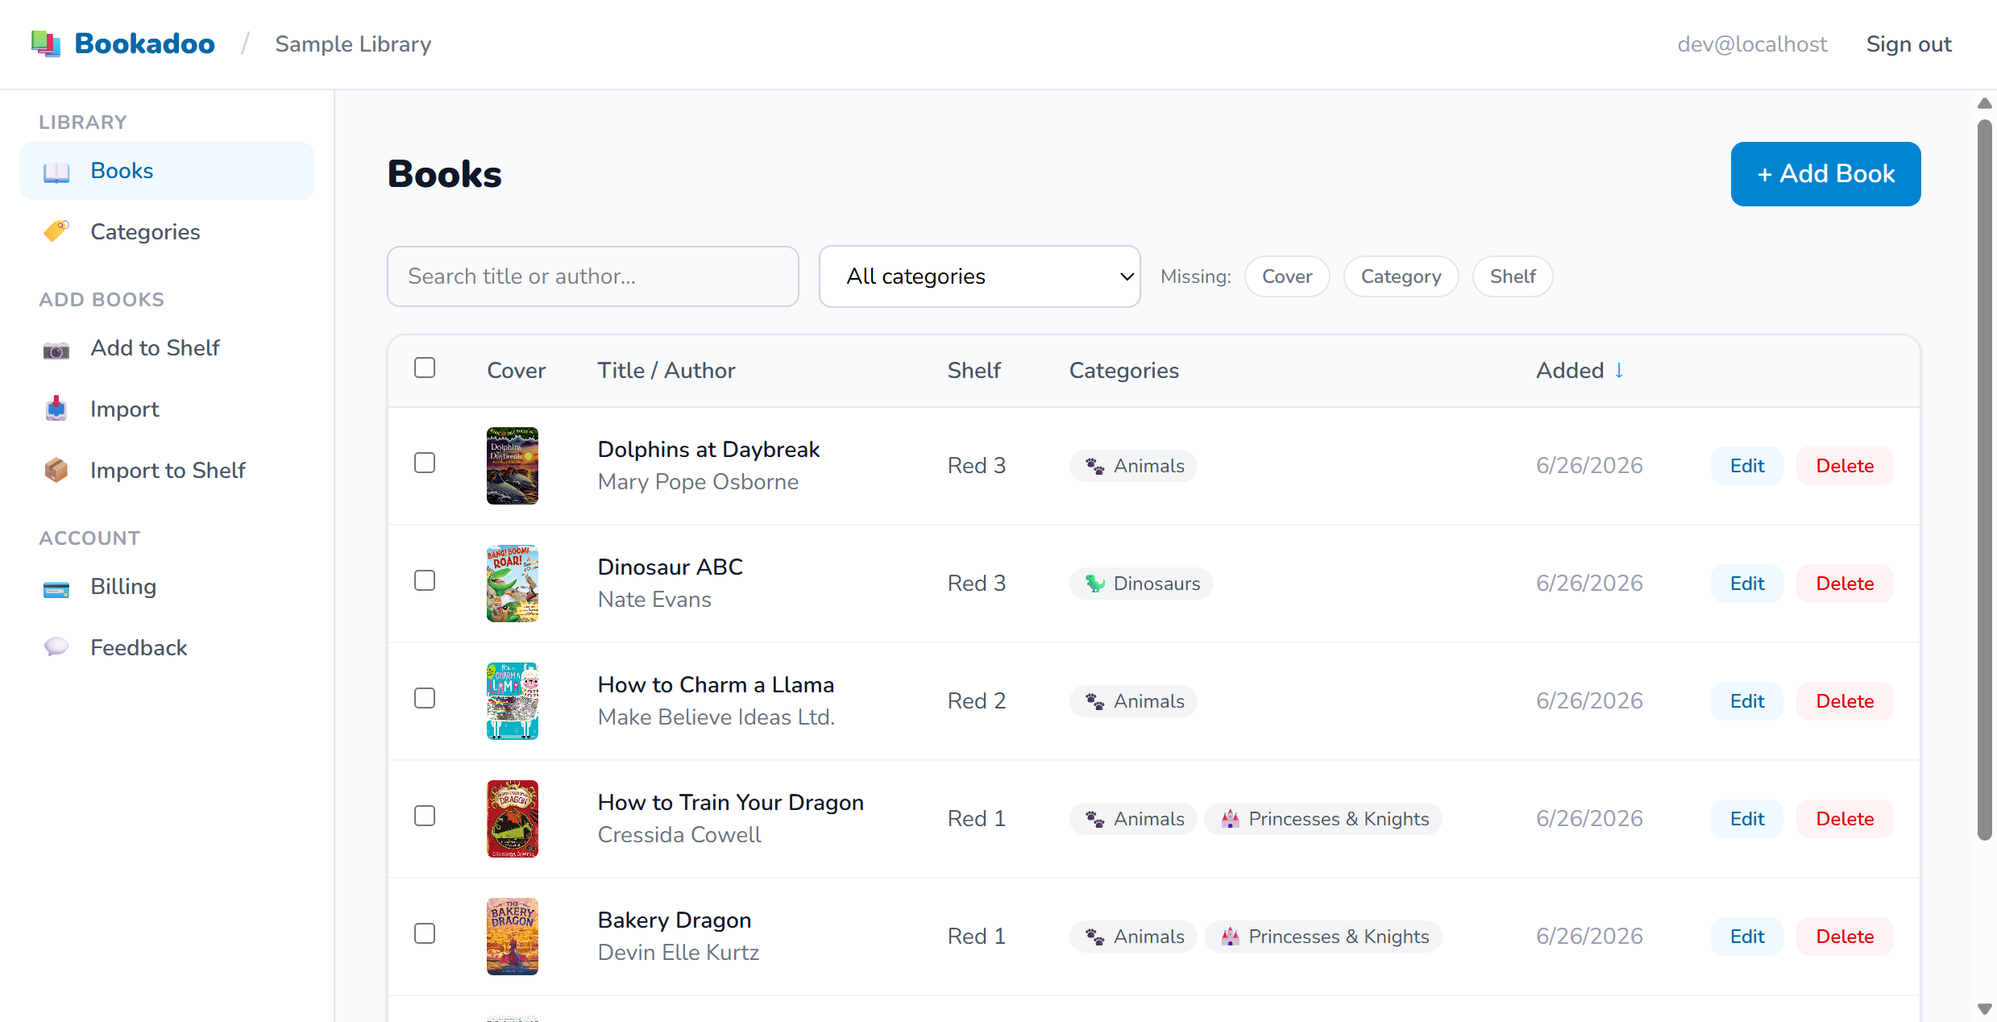Toggle the Missing Category filter chip
The height and width of the screenshot is (1022, 1997).
click(1401, 277)
